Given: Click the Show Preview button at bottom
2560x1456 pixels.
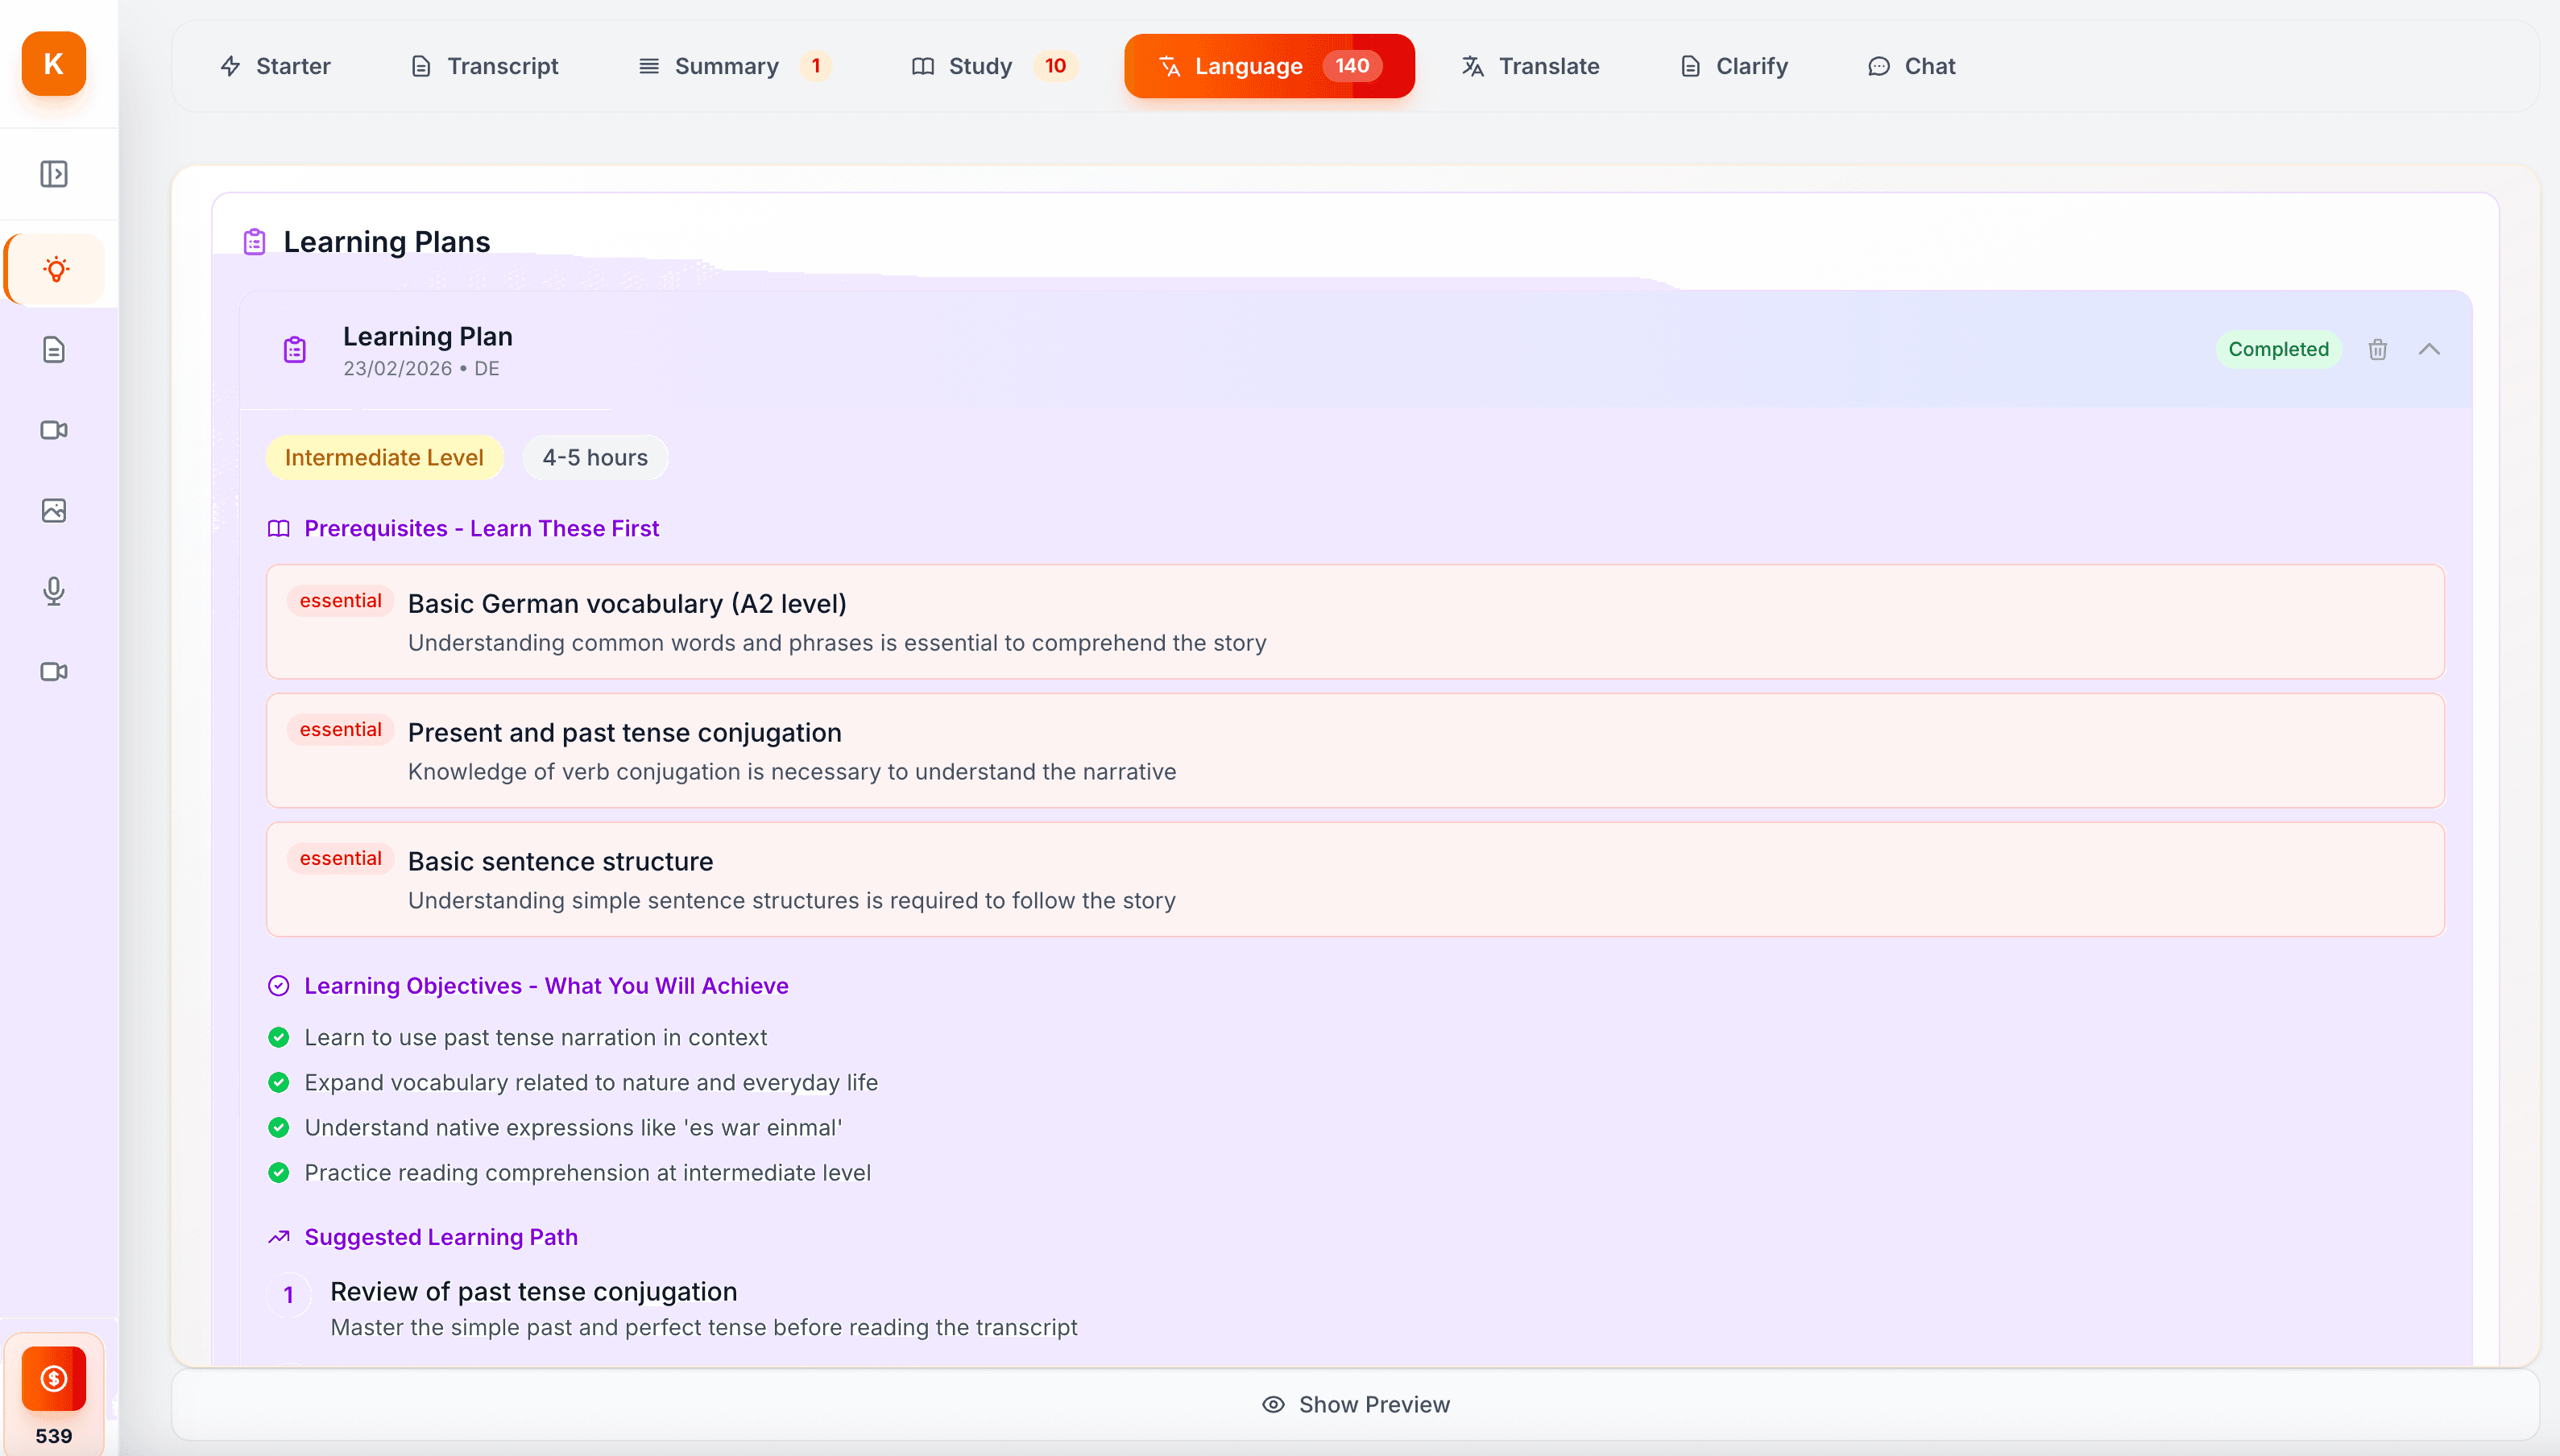Looking at the screenshot, I should 1356,1403.
